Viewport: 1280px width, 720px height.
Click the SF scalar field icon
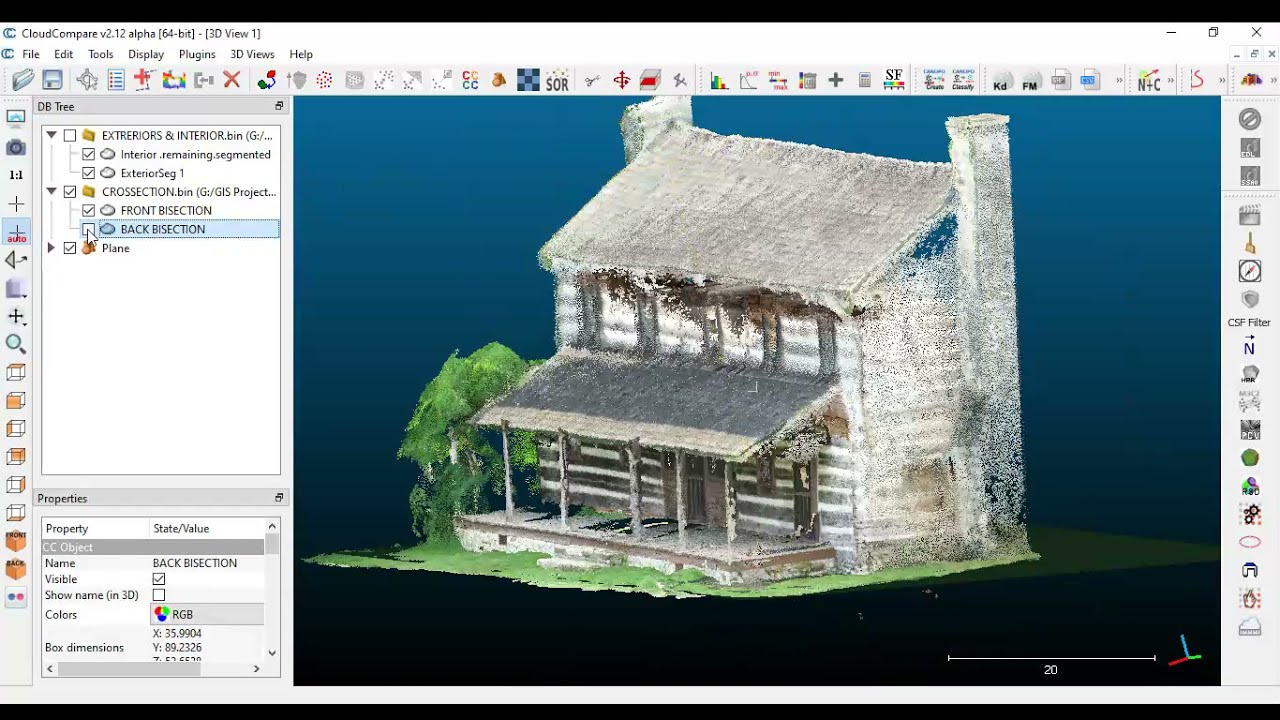(893, 80)
